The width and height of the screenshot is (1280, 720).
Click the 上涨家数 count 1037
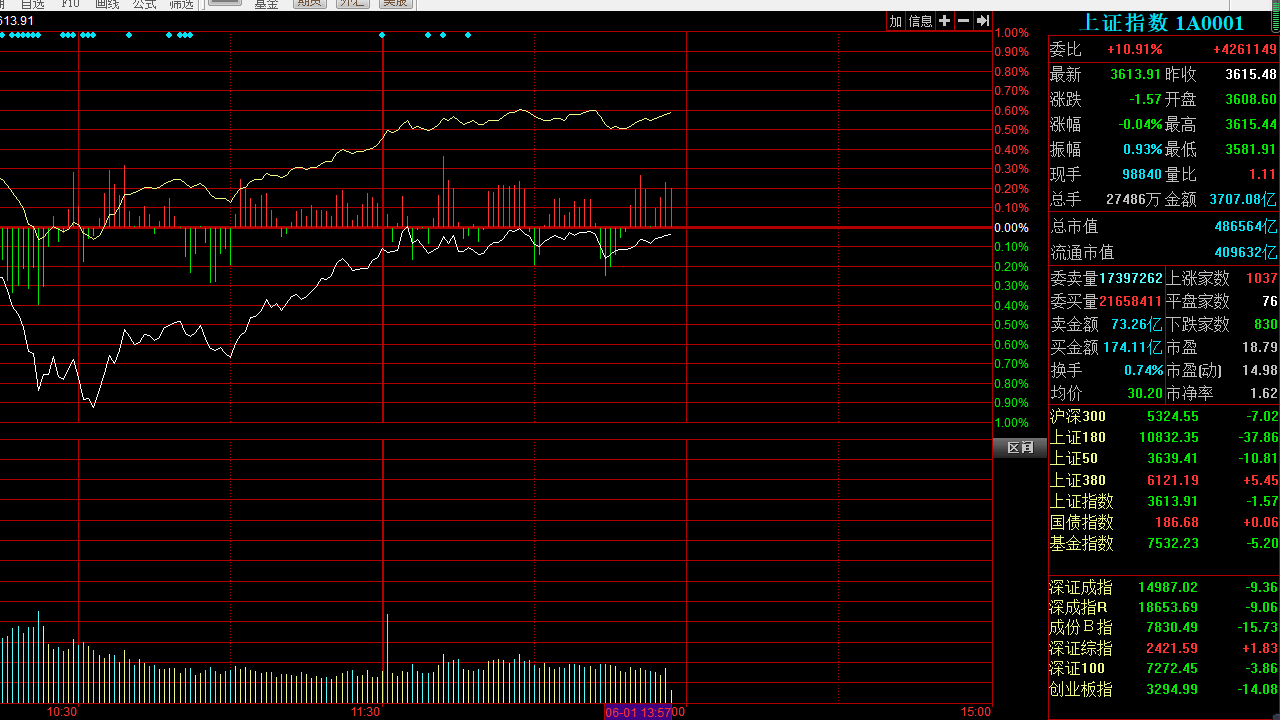1262,278
